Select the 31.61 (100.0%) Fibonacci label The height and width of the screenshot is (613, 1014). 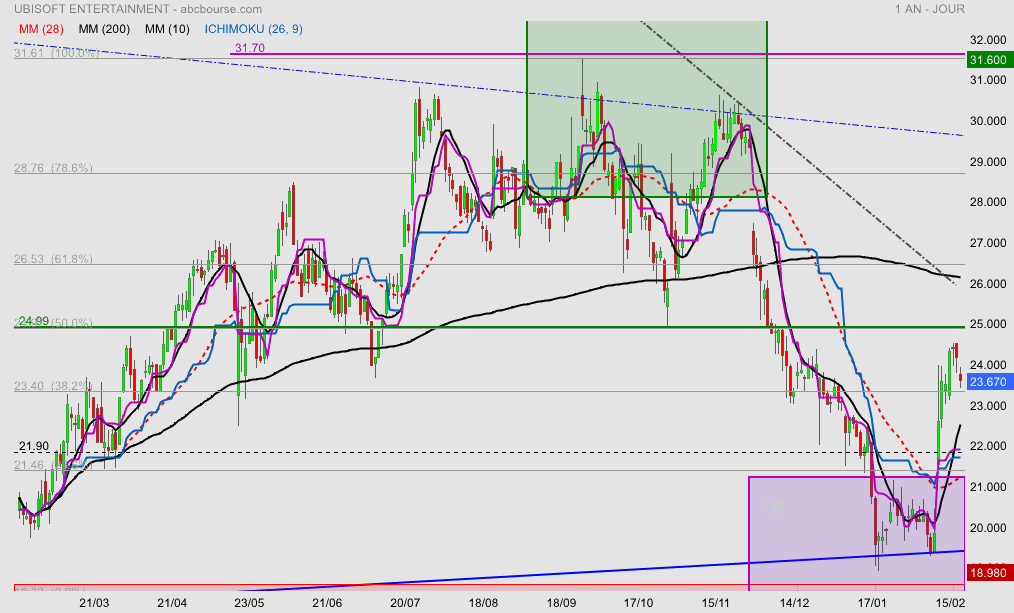tap(57, 53)
